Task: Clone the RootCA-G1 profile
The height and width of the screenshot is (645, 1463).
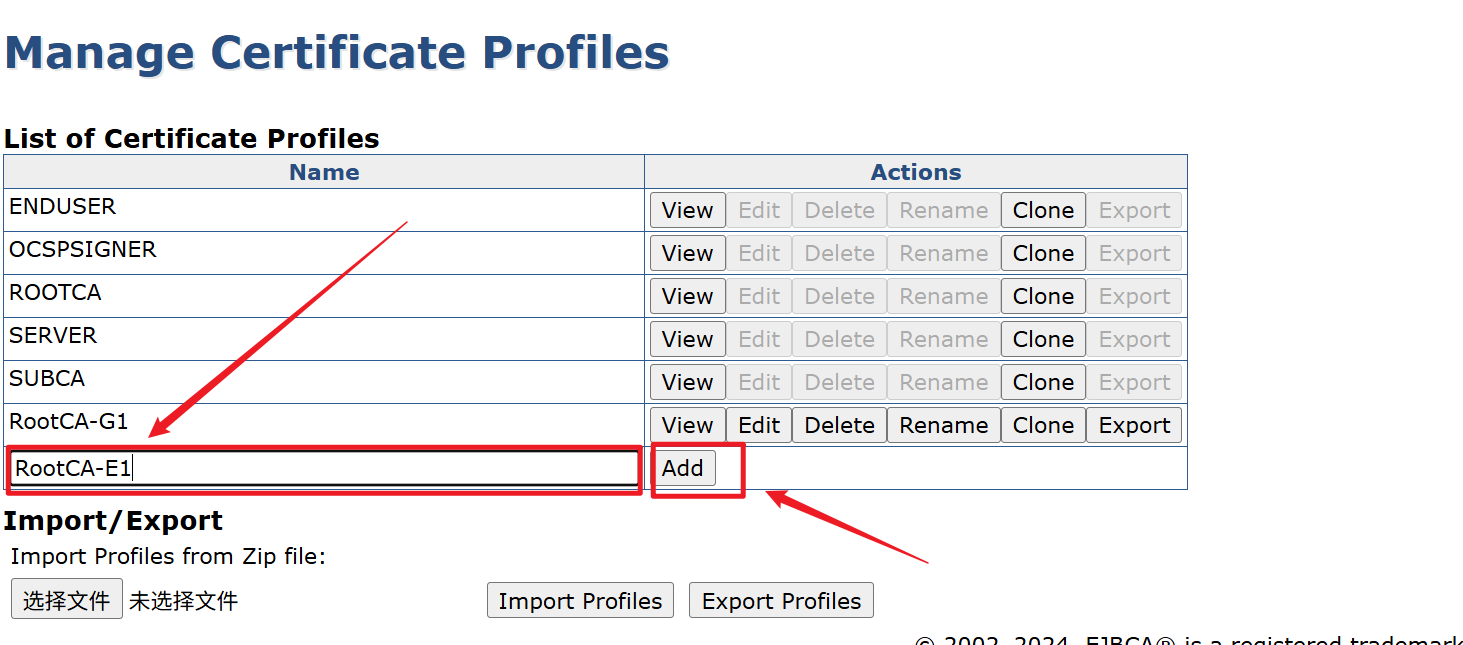Action: (x=1043, y=425)
